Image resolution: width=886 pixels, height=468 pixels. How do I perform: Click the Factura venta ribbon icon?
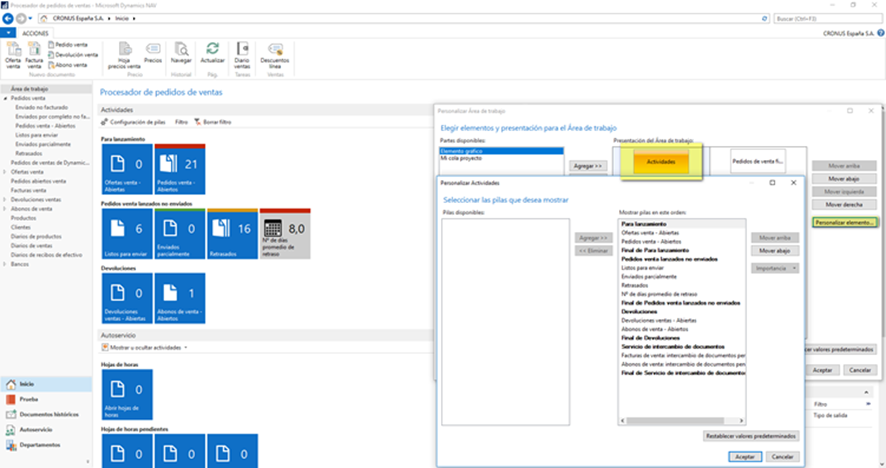pos(34,55)
